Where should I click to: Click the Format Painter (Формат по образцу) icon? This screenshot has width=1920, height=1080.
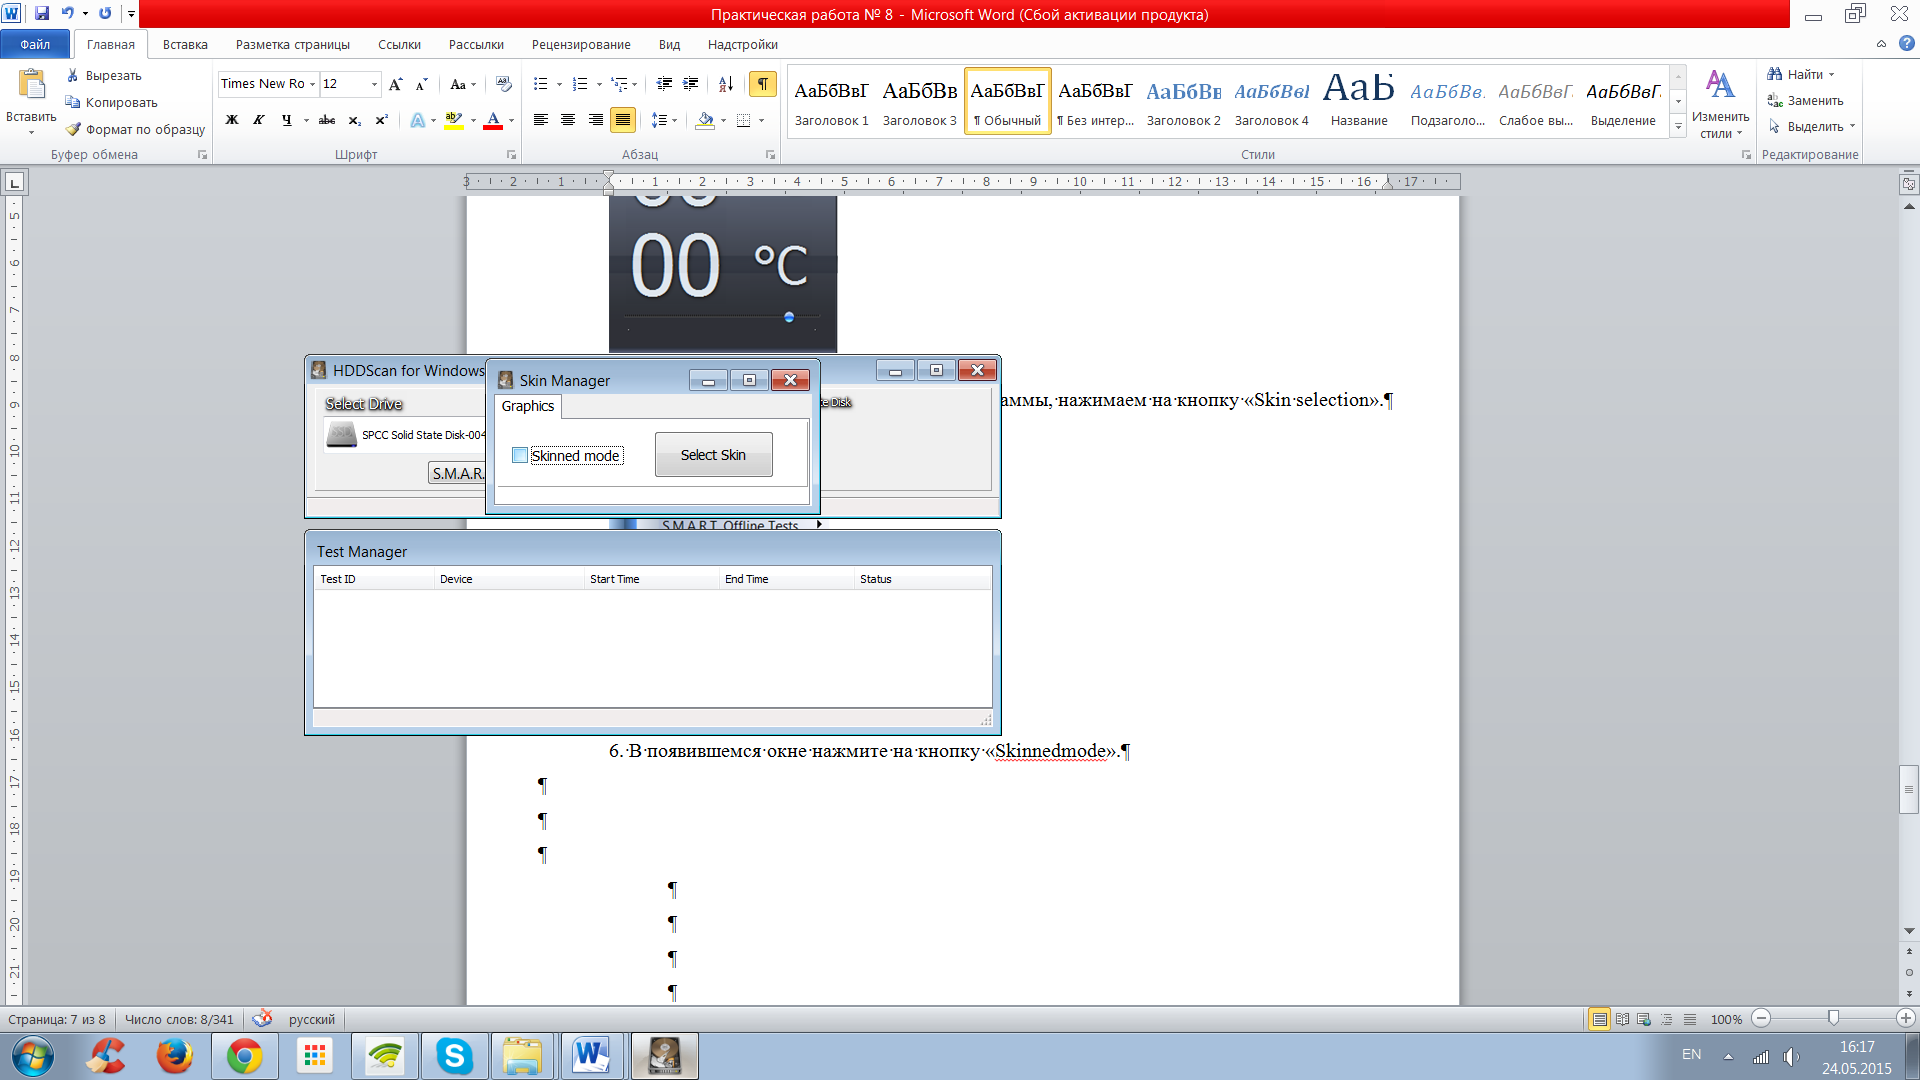pyautogui.click(x=73, y=129)
